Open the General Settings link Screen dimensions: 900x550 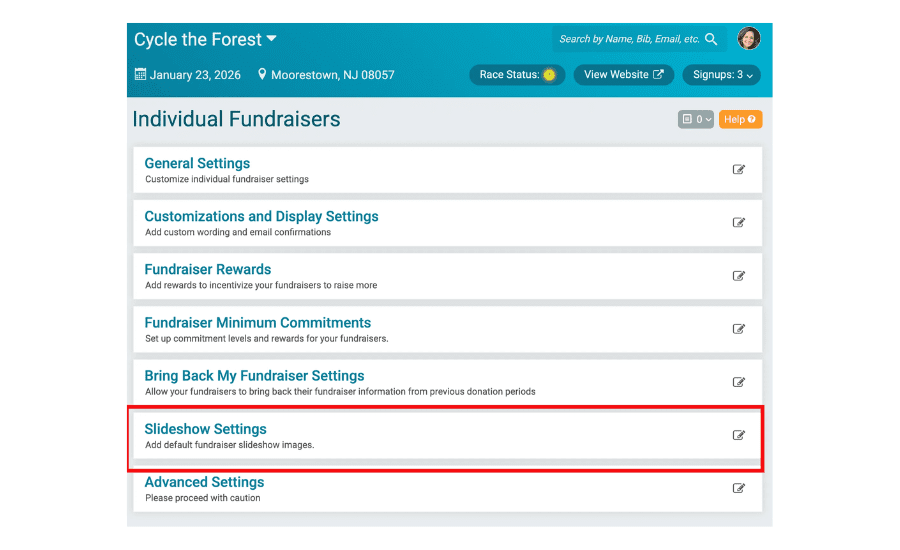(197, 164)
